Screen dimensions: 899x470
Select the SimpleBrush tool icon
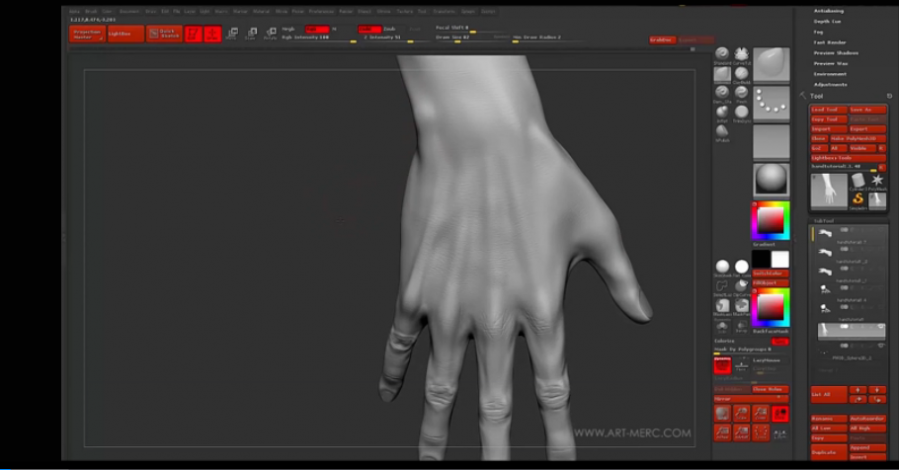point(857,197)
